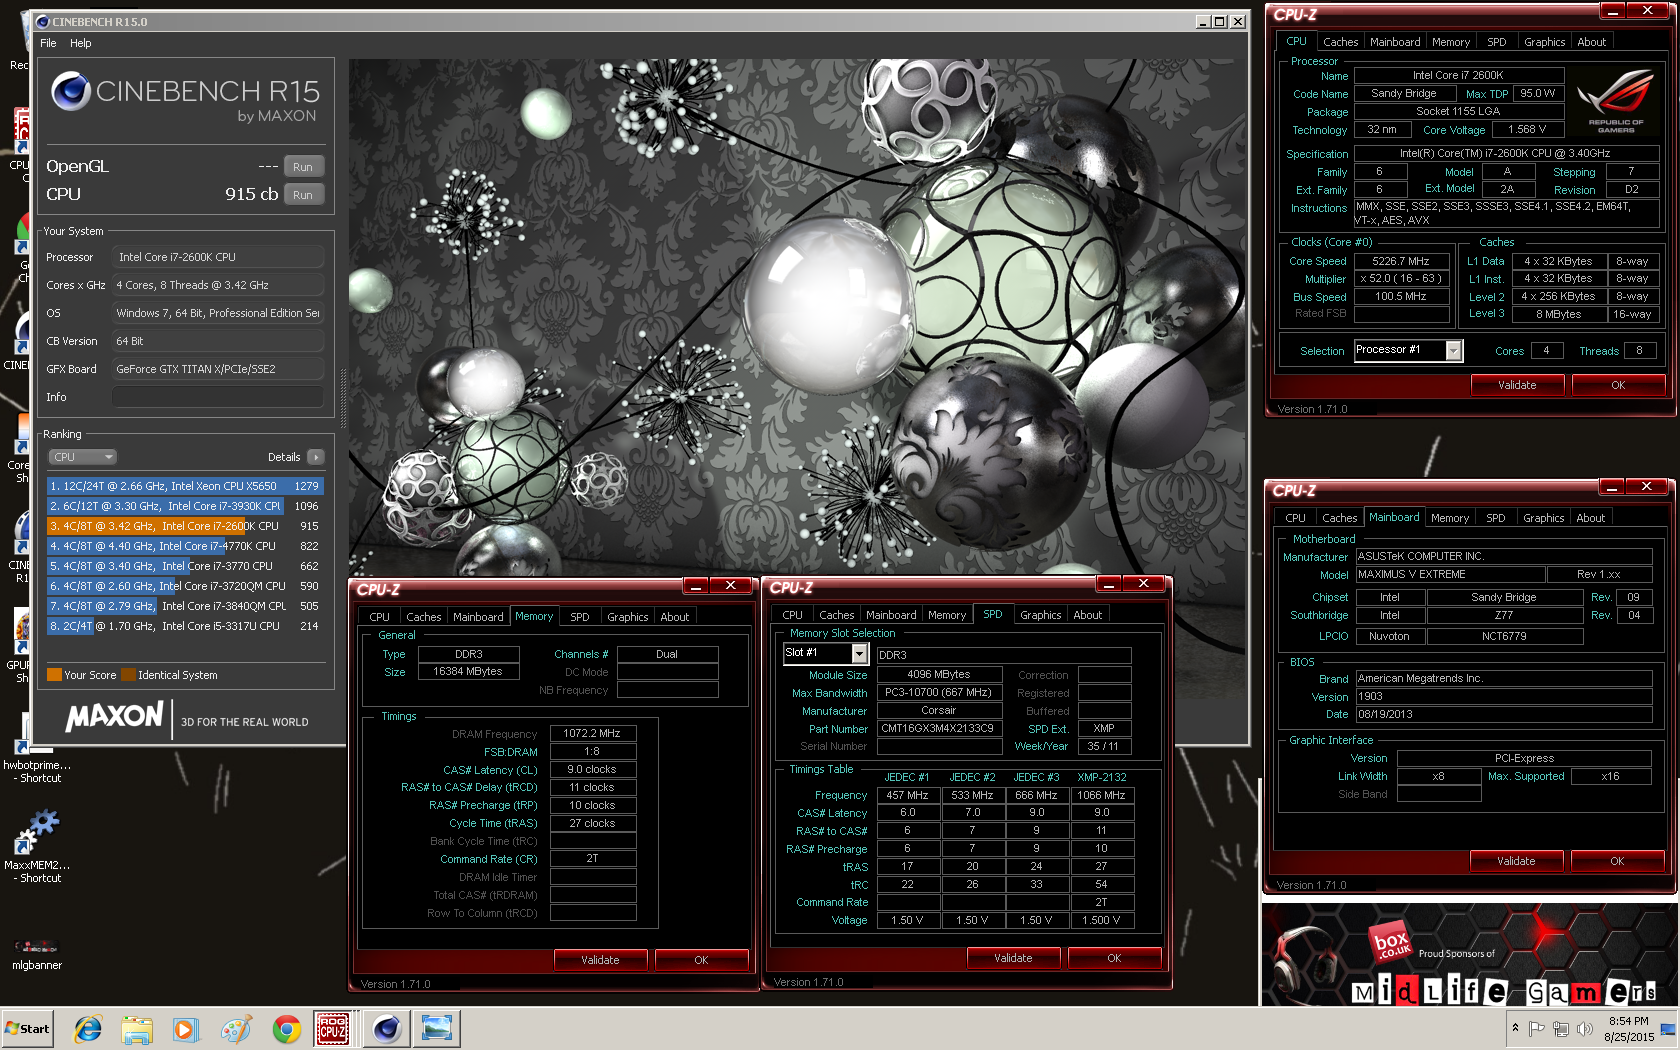Open the Action Center flag icon
The image size is (1680, 1050).
1537,1028
